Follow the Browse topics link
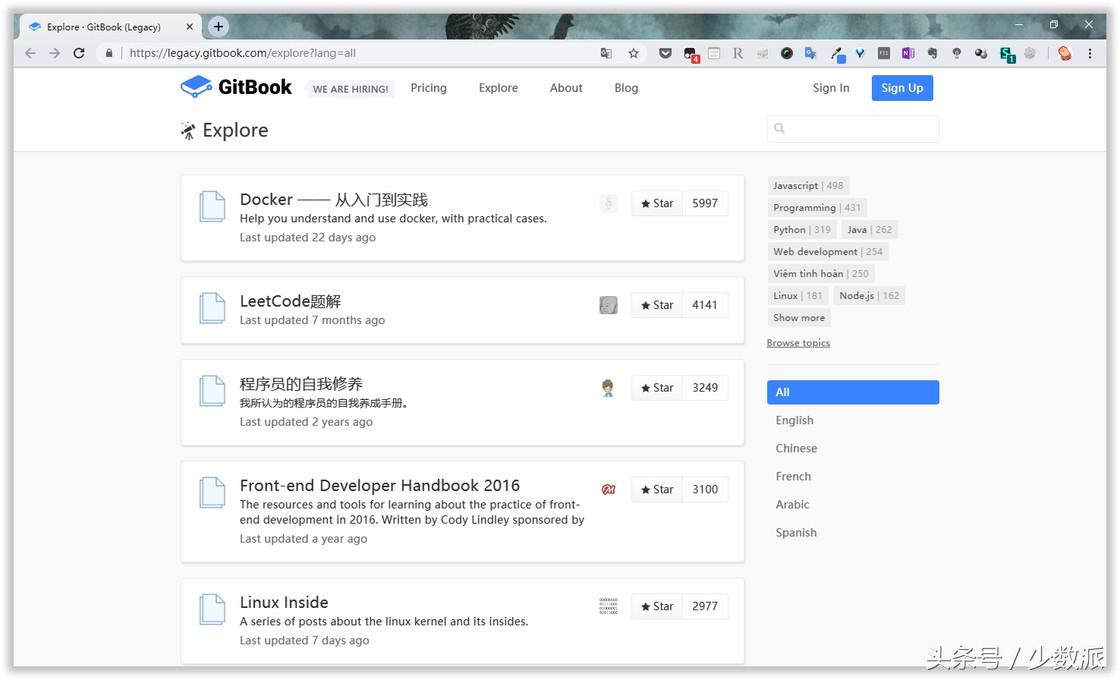The image size is (1120, 680). click(x=798, y=343)
